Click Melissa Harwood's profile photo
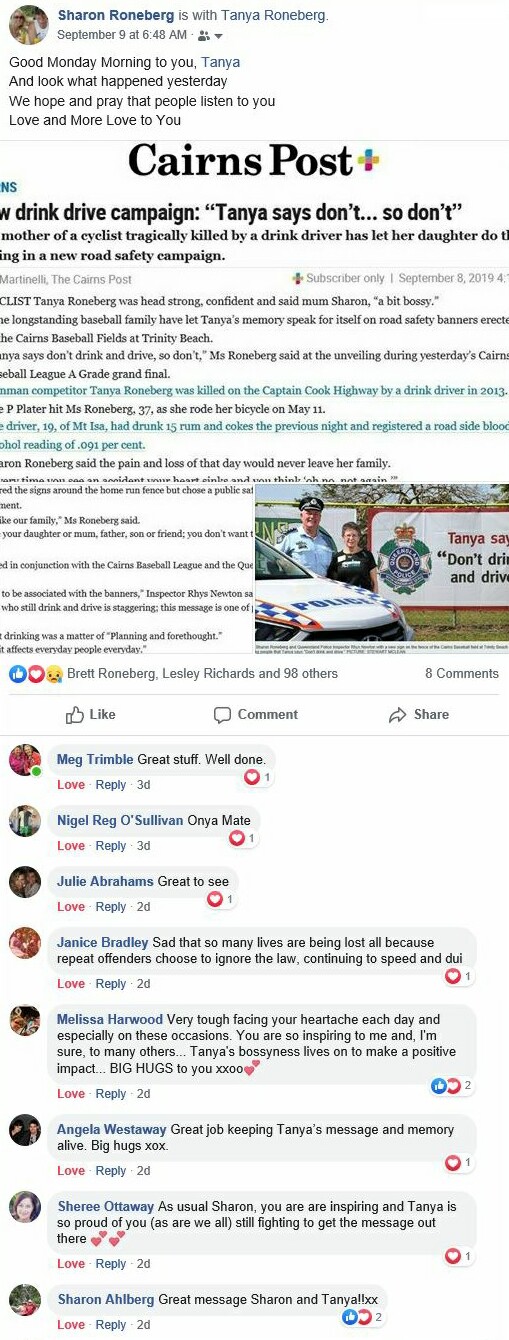This screenshot has height=1340, width=509. click(25, 1021)
